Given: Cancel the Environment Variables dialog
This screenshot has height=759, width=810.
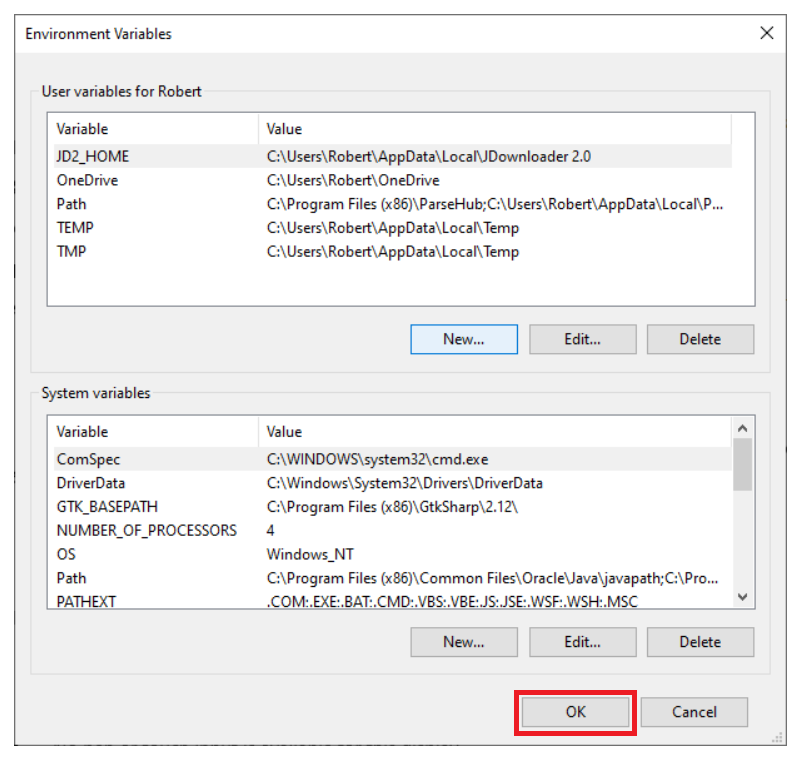Looking at the screenshot, I should point(694,712).
